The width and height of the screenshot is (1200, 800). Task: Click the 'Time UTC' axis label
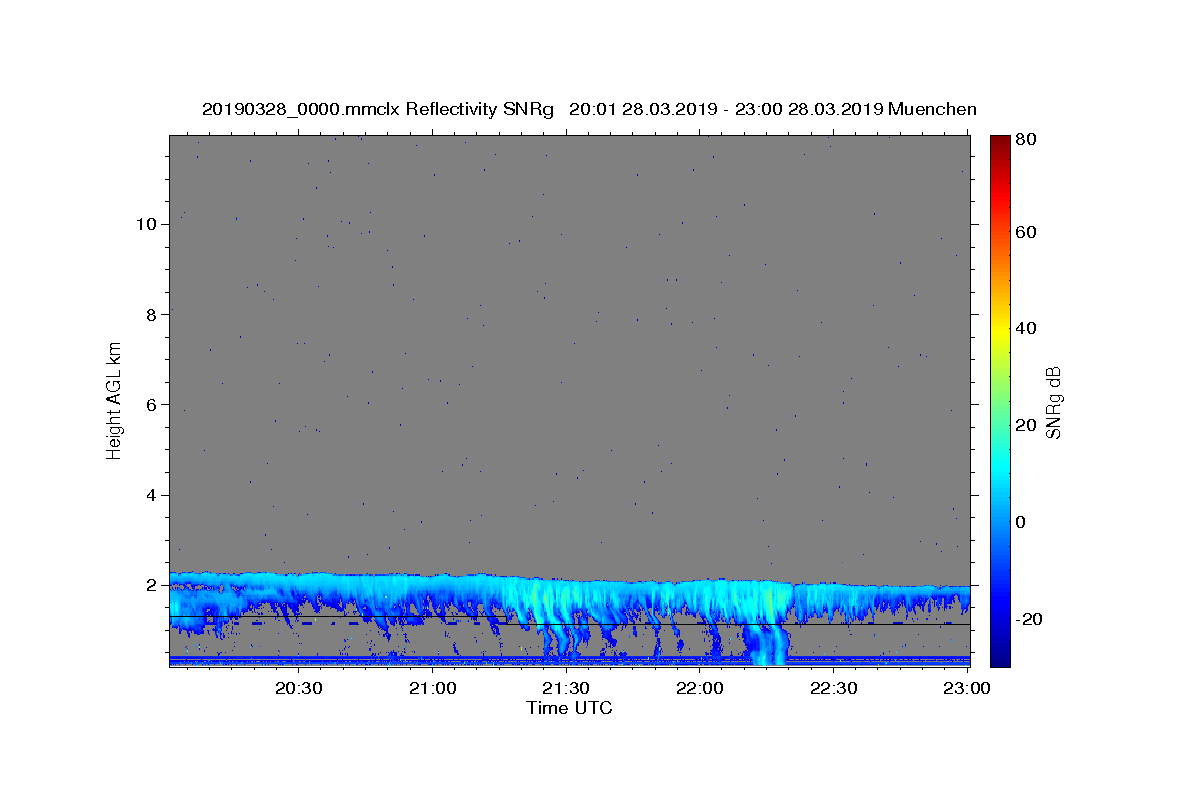point(569,708)
